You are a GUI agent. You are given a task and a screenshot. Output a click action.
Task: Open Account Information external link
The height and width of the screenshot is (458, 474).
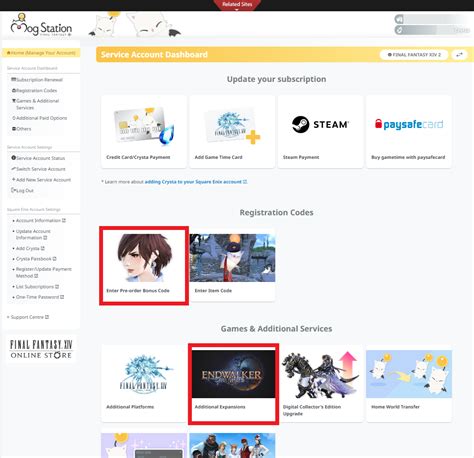coord(40,220)
